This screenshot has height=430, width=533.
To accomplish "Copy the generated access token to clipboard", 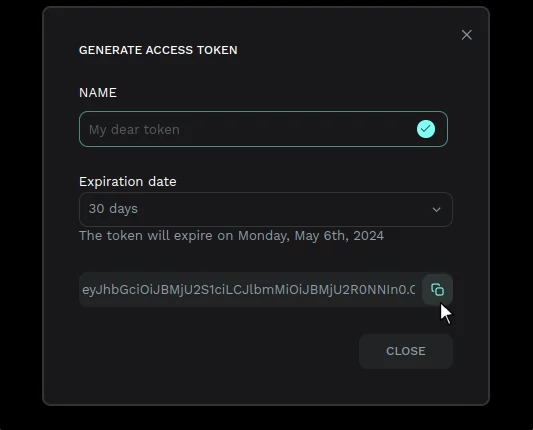I will point(437,290).
